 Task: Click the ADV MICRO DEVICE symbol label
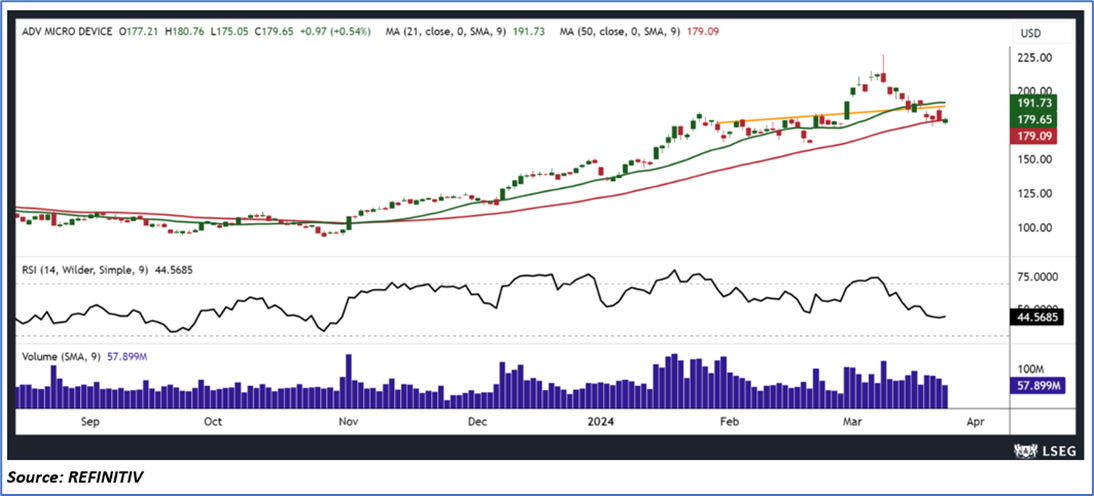coord(68,31)
